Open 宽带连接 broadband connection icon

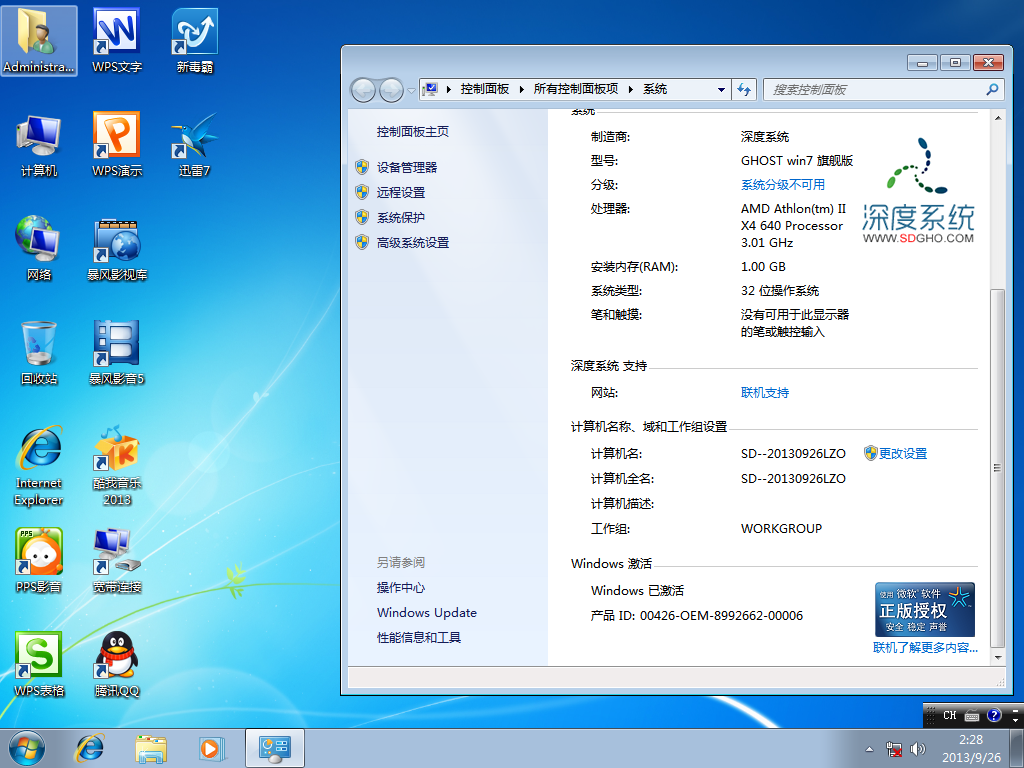[x=116, y=561]
